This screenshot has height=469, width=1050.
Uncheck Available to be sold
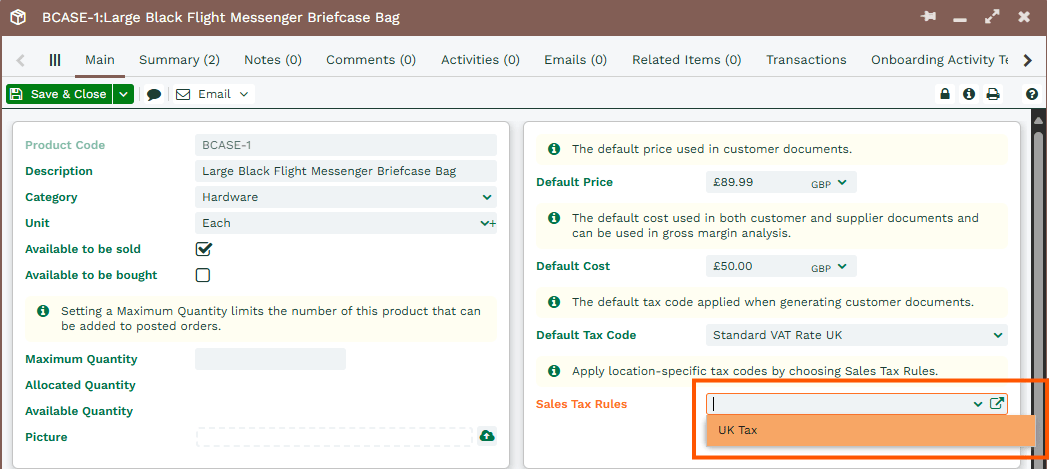(203, 249)
